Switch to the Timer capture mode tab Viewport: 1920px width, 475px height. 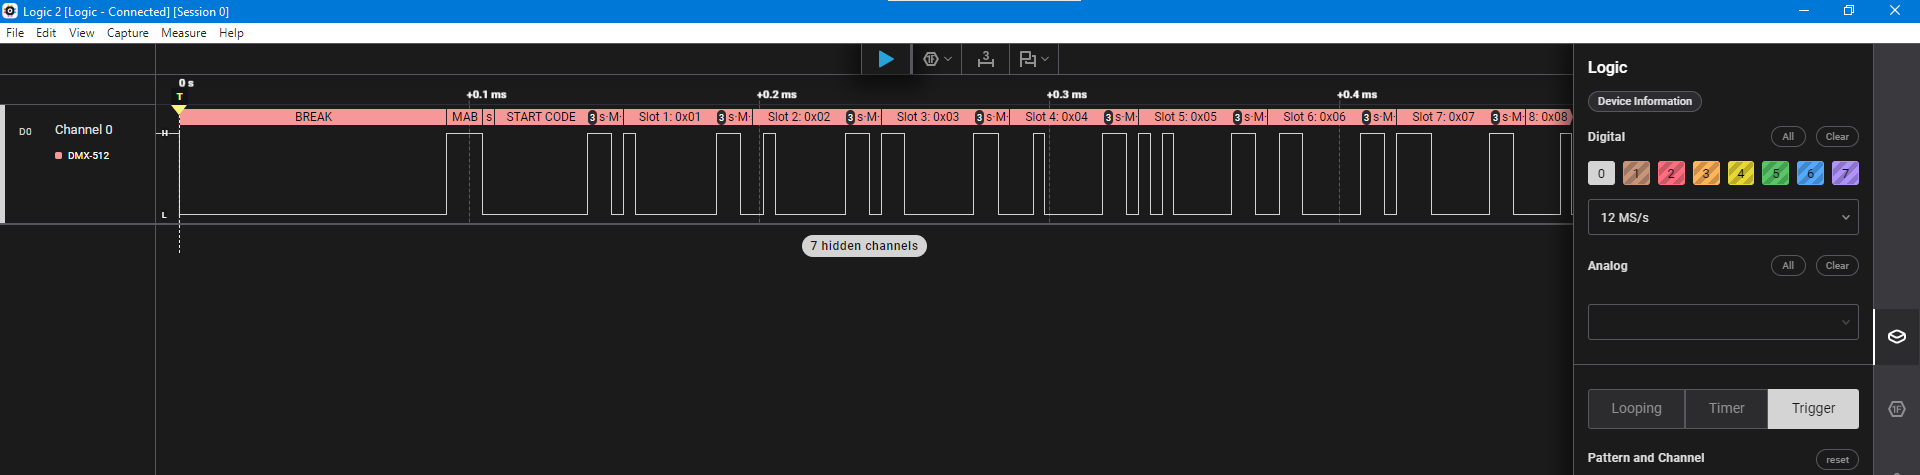[1726, 408]
